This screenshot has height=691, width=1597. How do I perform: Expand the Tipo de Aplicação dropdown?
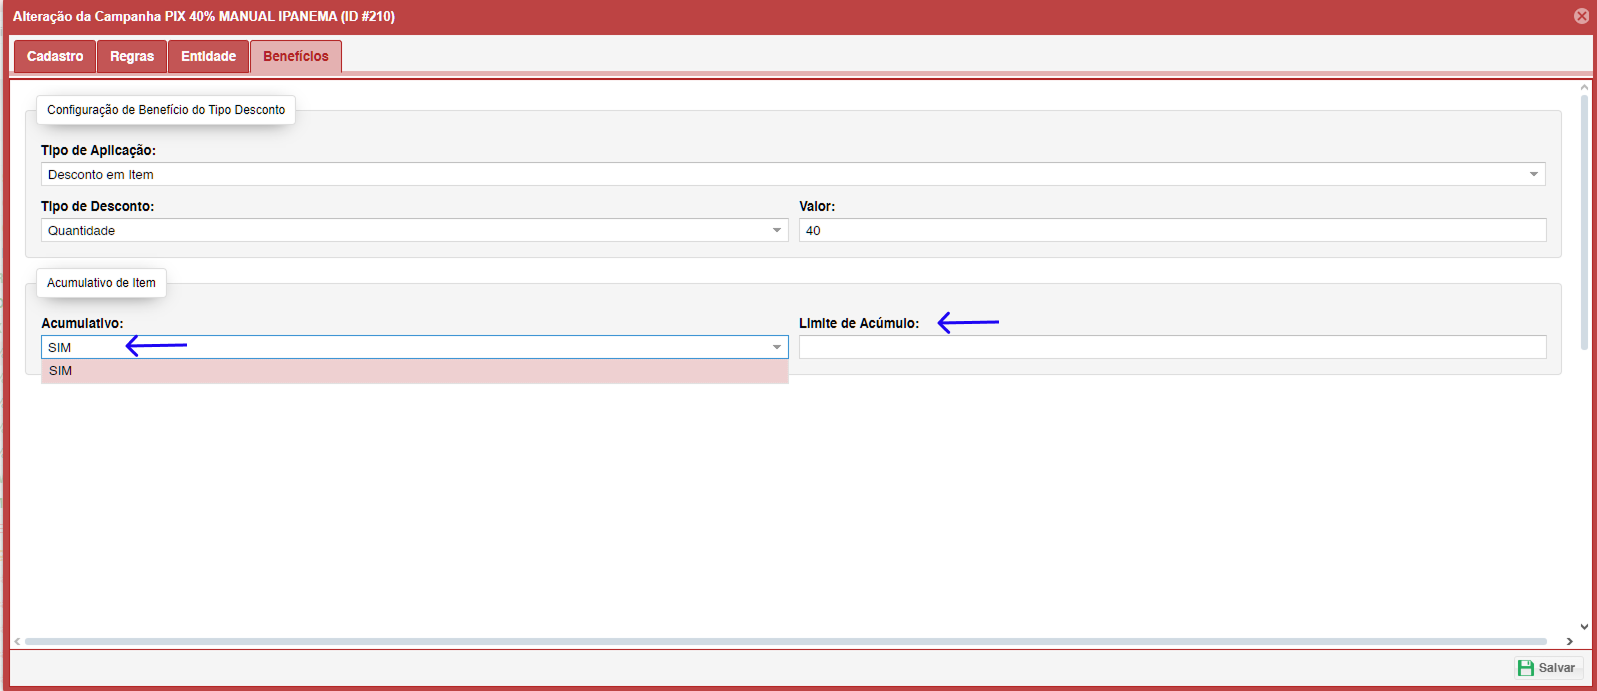click(1533, 175)
